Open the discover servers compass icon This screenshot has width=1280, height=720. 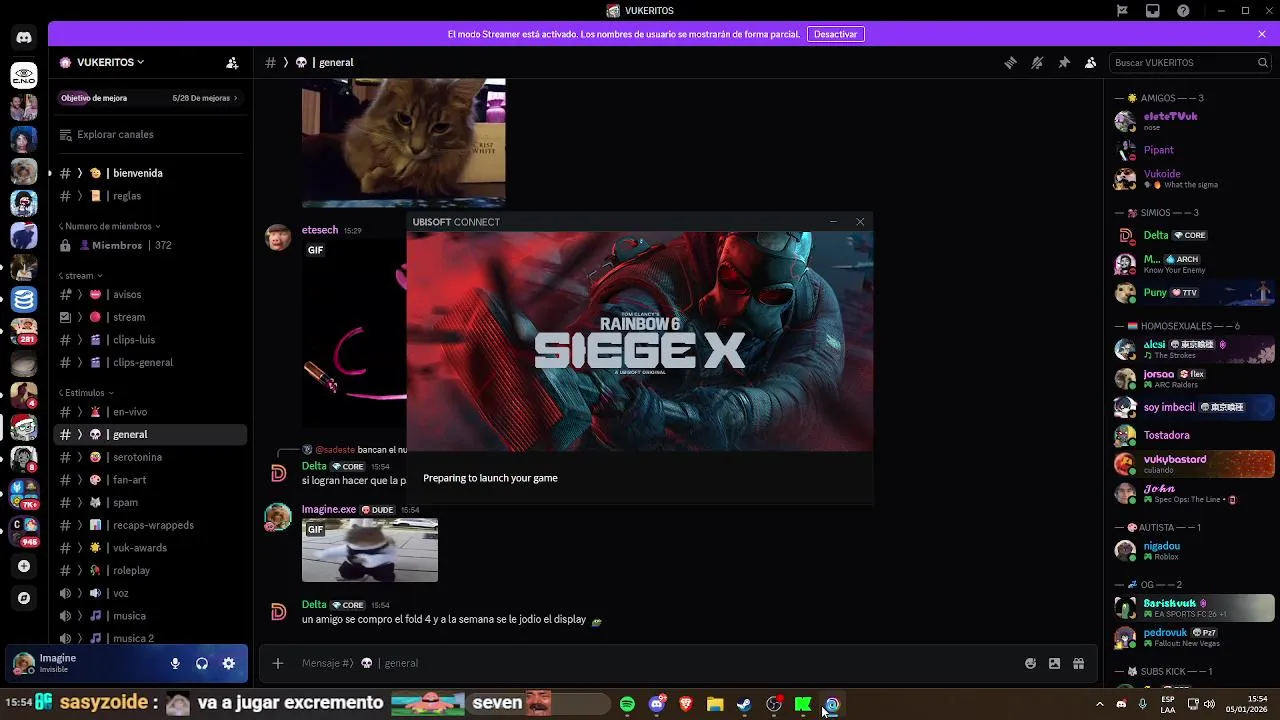click(x=24, y=598)
